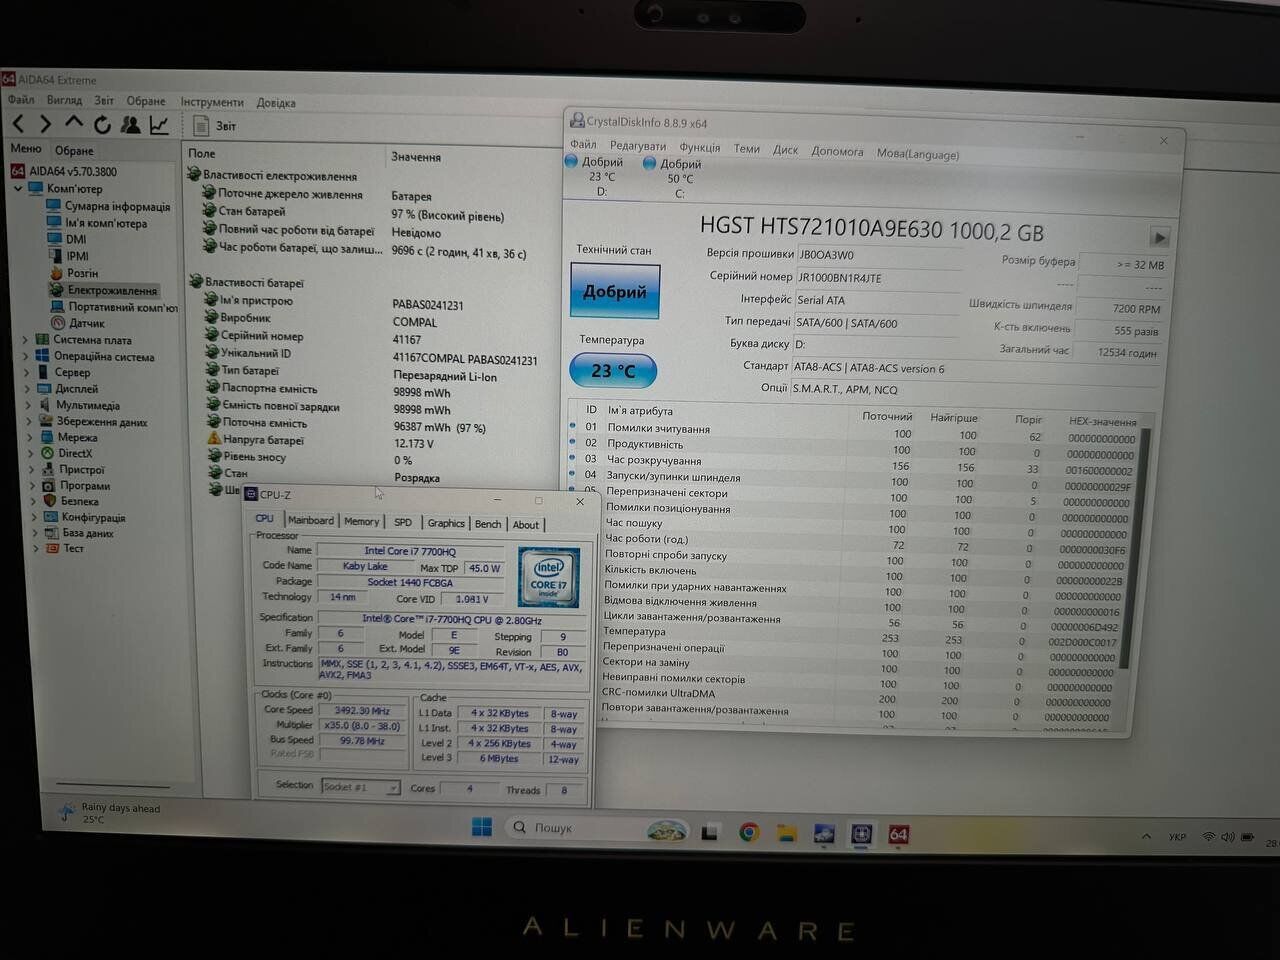Click the 23 °C temperature button

[x=613, y=371]
